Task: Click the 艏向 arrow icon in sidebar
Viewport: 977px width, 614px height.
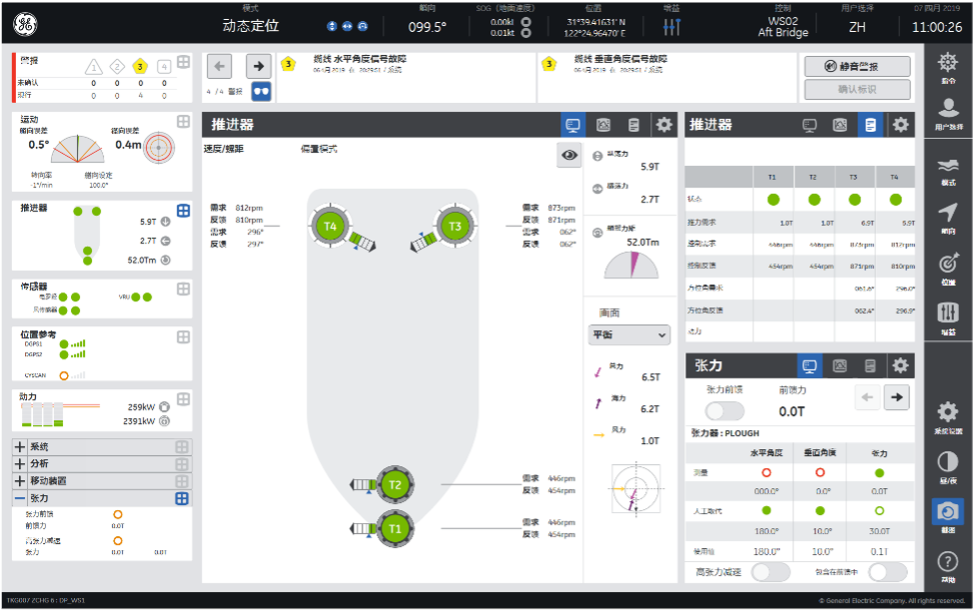Action: 947,214
